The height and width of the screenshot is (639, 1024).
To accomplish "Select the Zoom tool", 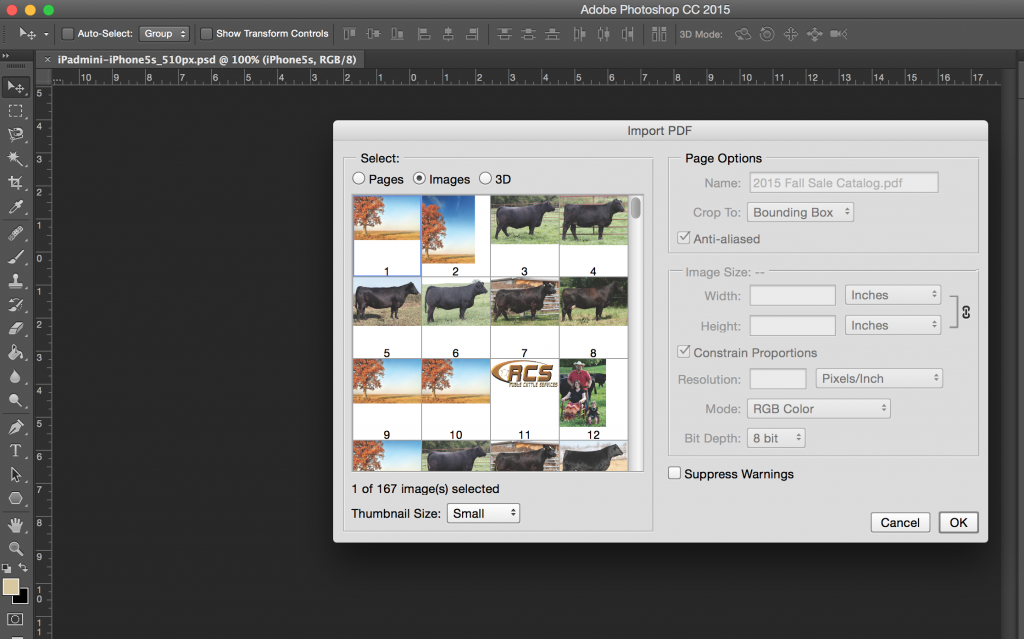I will click(x=16, y=549).
